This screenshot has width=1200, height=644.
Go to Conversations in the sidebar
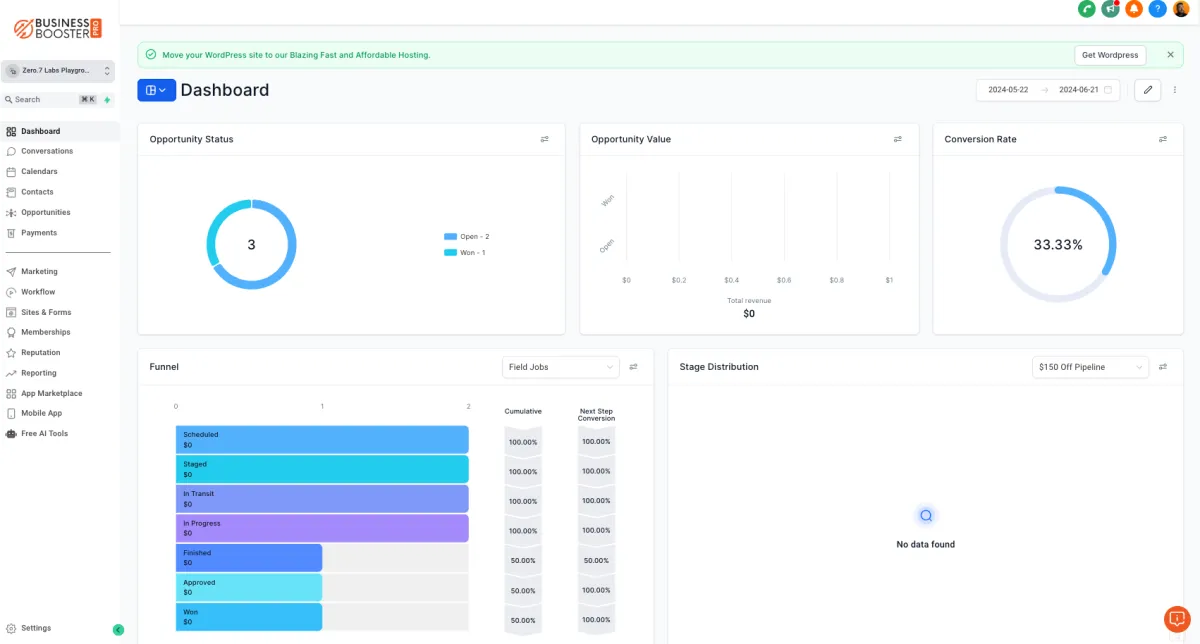click(47, 151)
